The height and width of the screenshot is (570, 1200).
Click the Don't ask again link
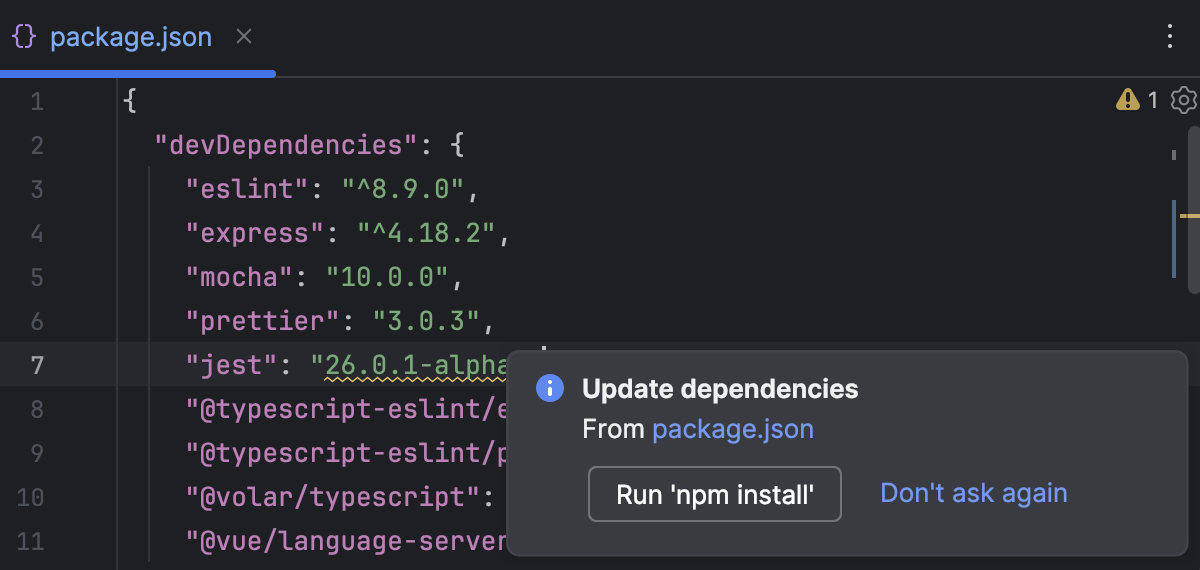click(x=973, y=493)
